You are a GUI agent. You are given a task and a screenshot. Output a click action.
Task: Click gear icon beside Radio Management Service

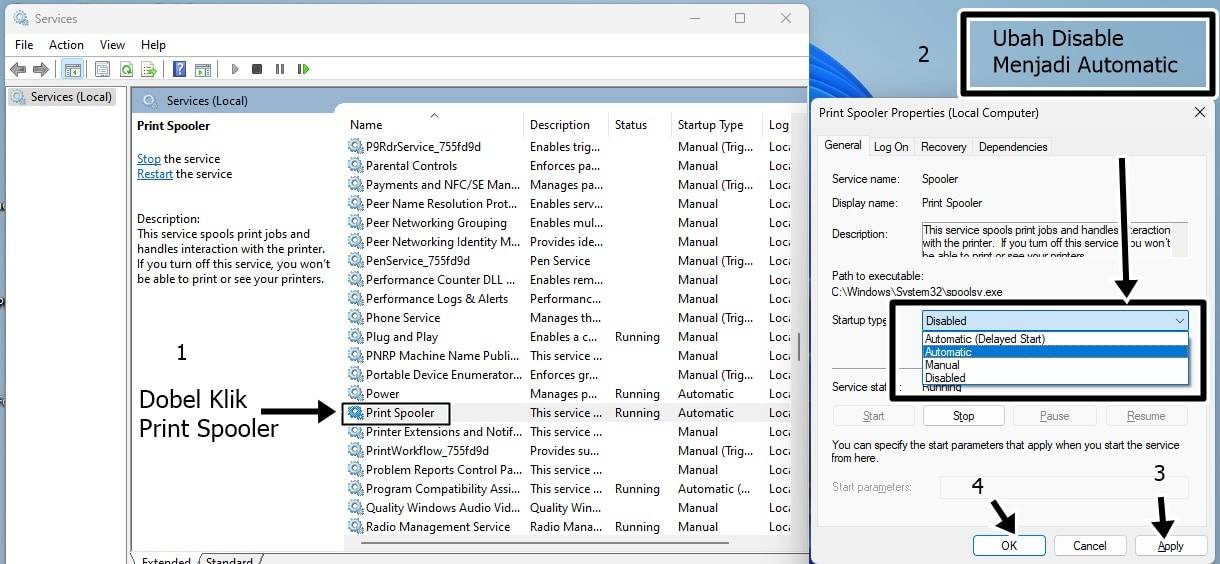click(x=355, y=527)
